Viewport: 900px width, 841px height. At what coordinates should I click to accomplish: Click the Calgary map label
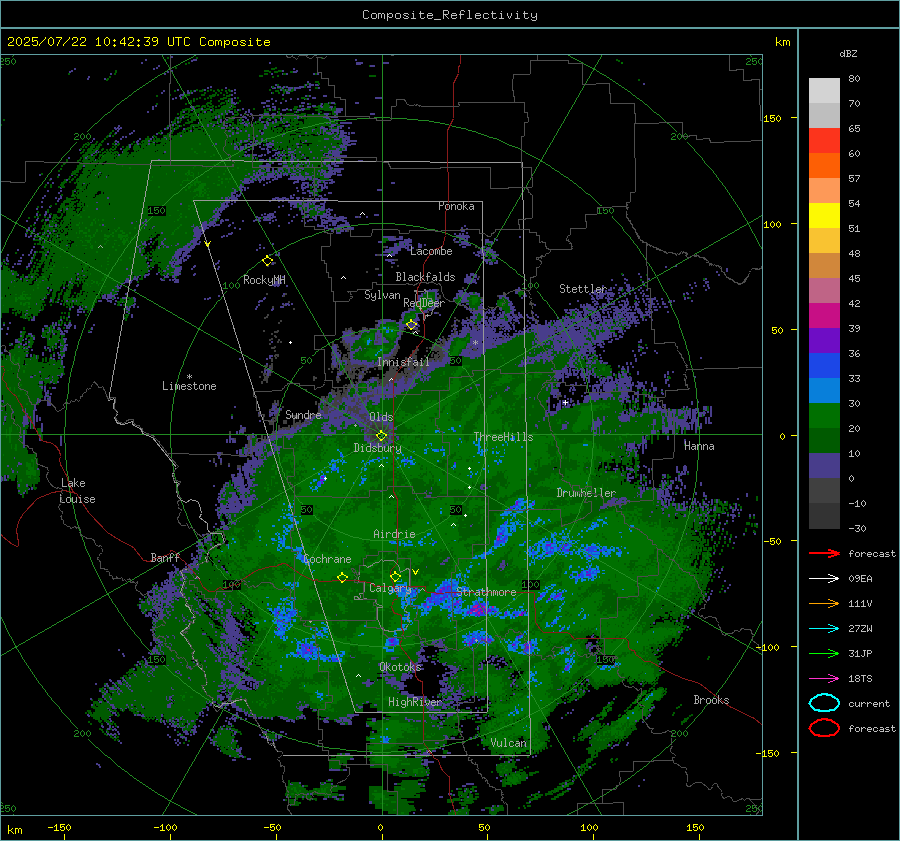pyautogui.click(x=390, y=588)
